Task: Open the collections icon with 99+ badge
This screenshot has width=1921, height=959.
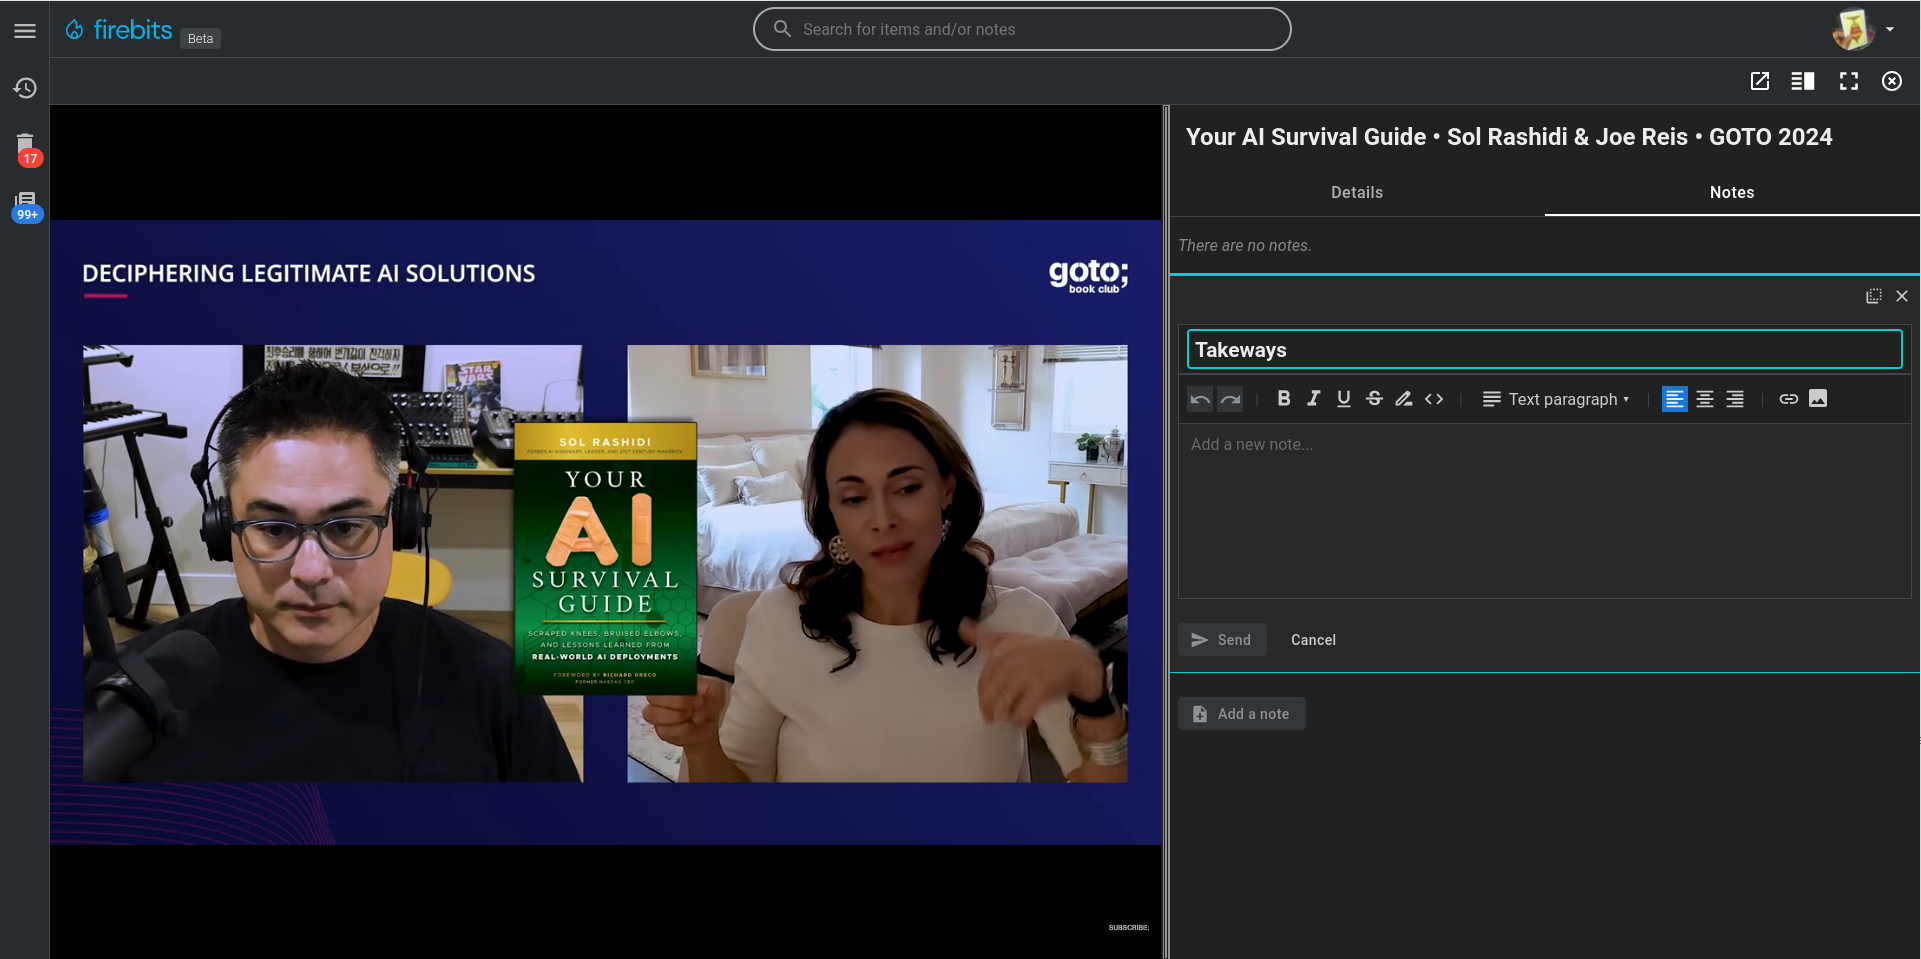Action: [26, 205]
